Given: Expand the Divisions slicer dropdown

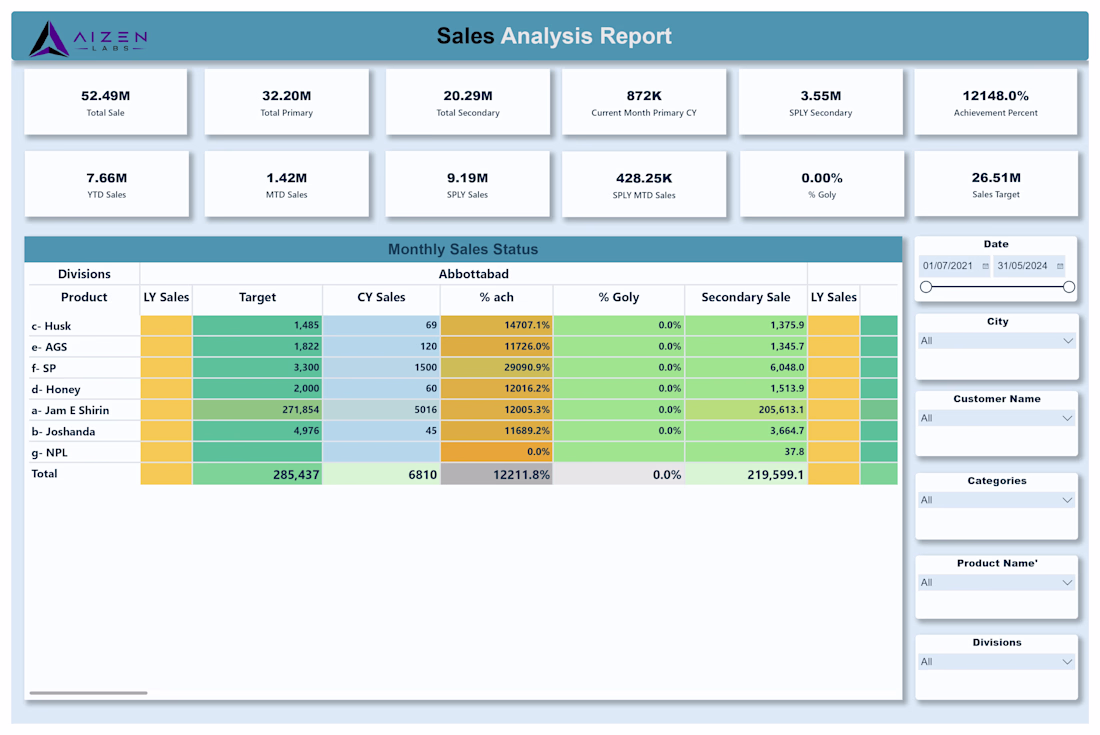Looking at the screenshot, I should point(997,661).
